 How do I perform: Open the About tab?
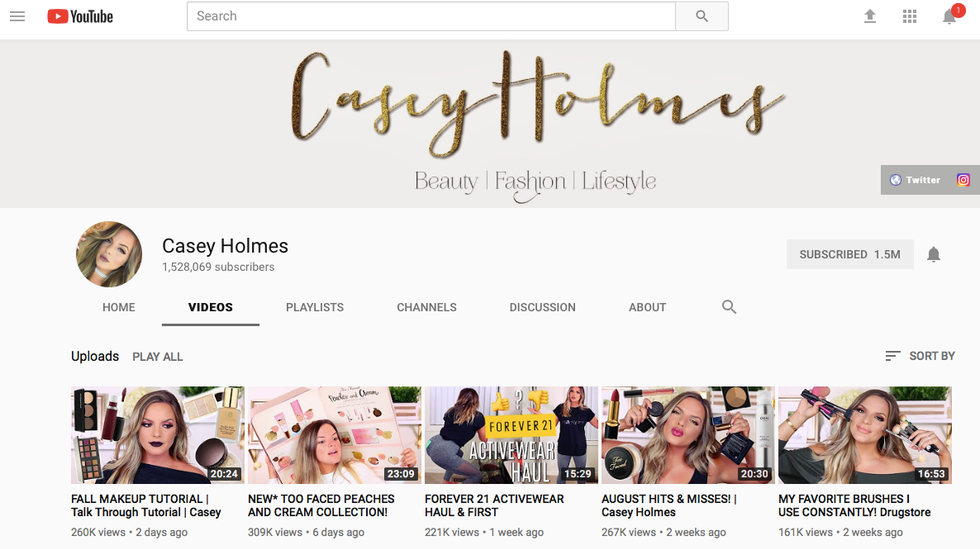tap(647, 307)
